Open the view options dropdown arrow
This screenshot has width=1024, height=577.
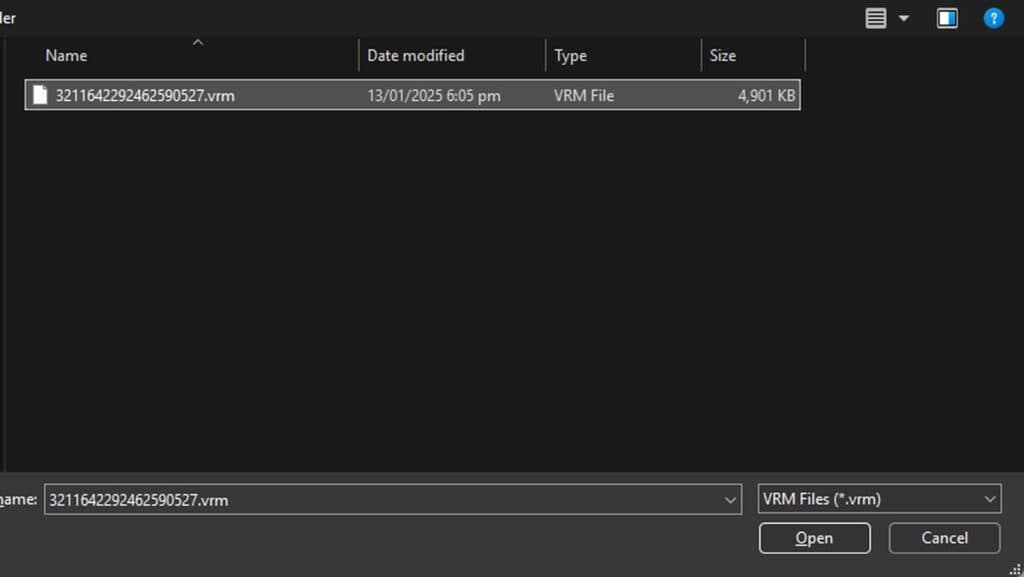(904, 18)
